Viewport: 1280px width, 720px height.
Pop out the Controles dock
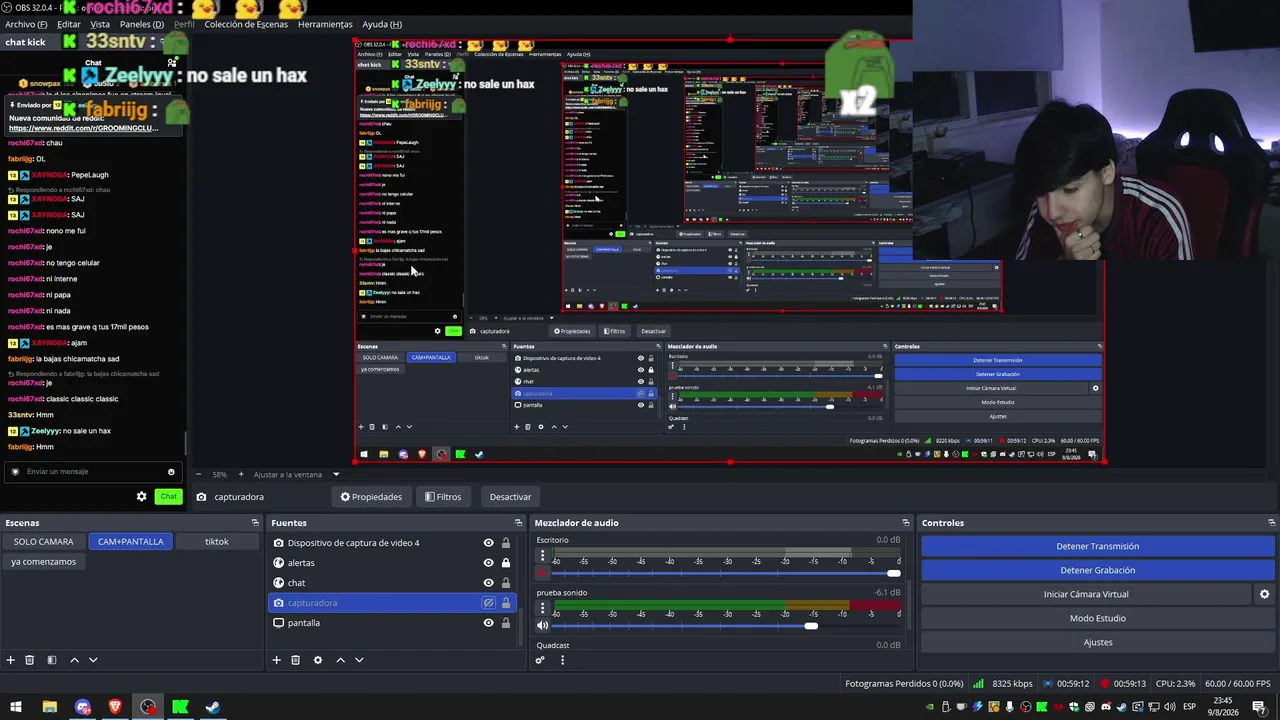1272,523
